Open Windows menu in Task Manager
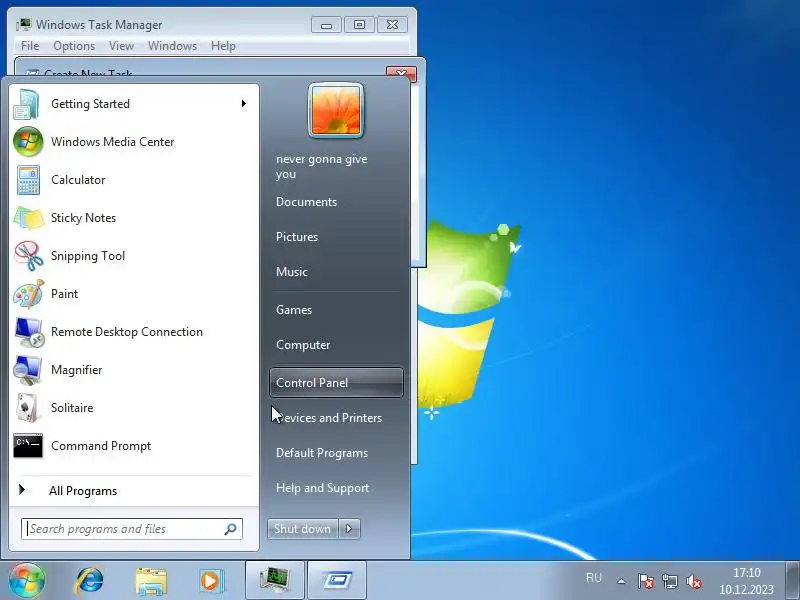 coord(172,46)
